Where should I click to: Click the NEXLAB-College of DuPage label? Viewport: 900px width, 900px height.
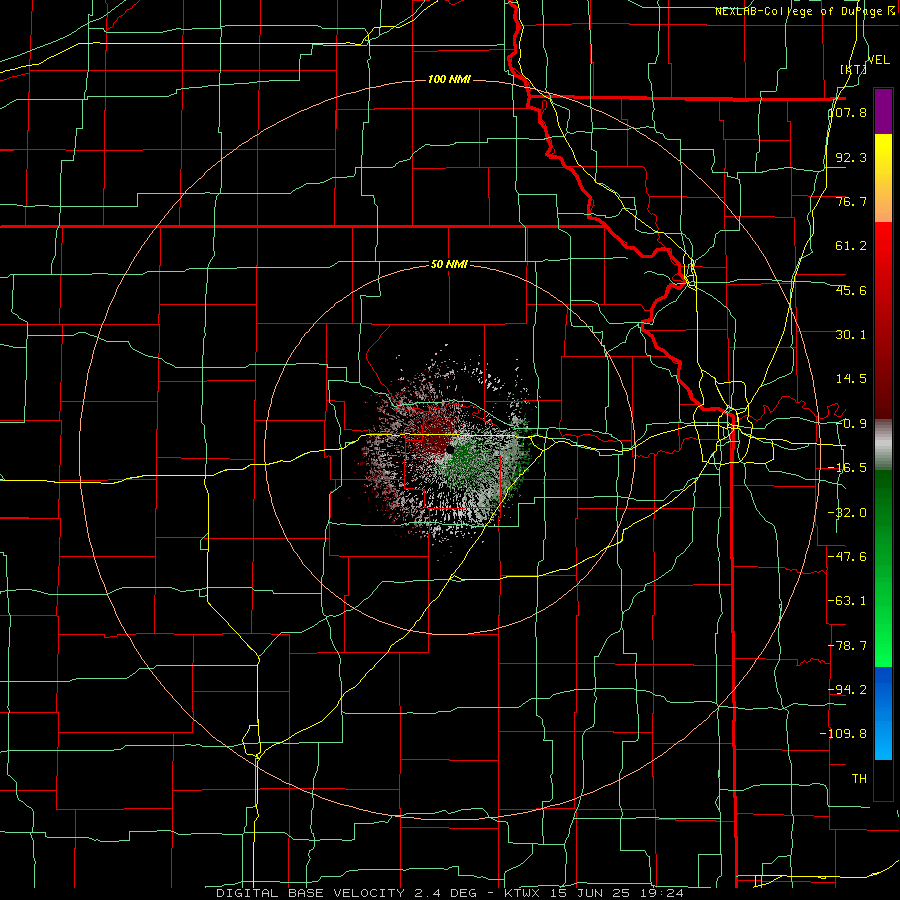(x=804, y=11)
